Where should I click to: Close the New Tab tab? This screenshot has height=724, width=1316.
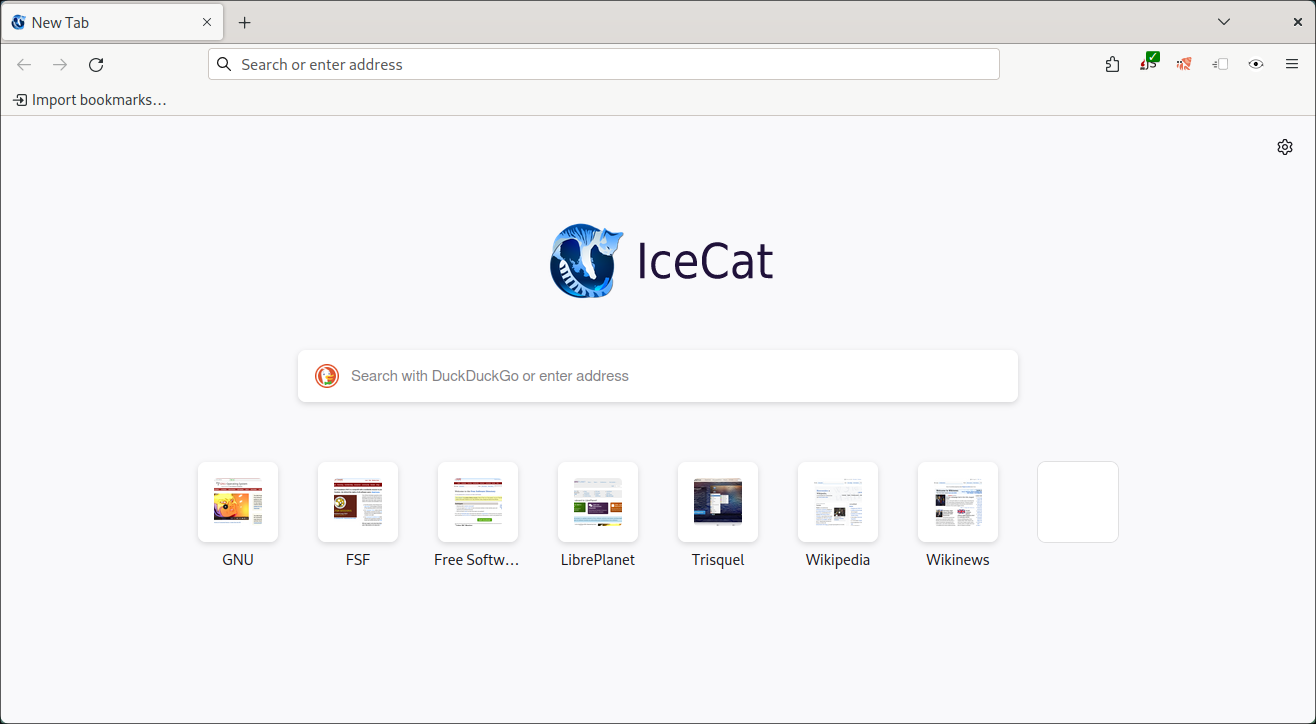click(x=207, y=22)
